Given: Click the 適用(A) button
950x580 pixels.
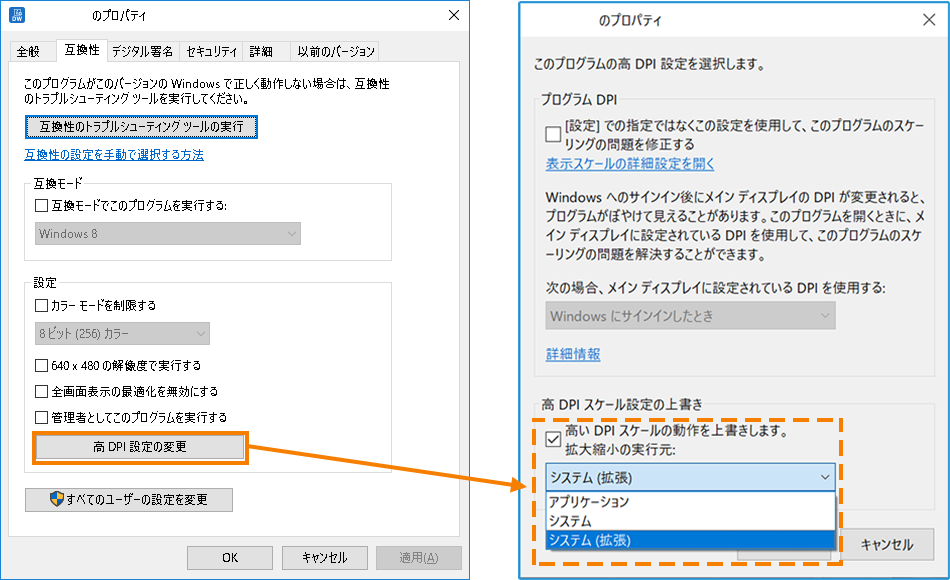Looking at the screenshot, I should pos(419,558).
